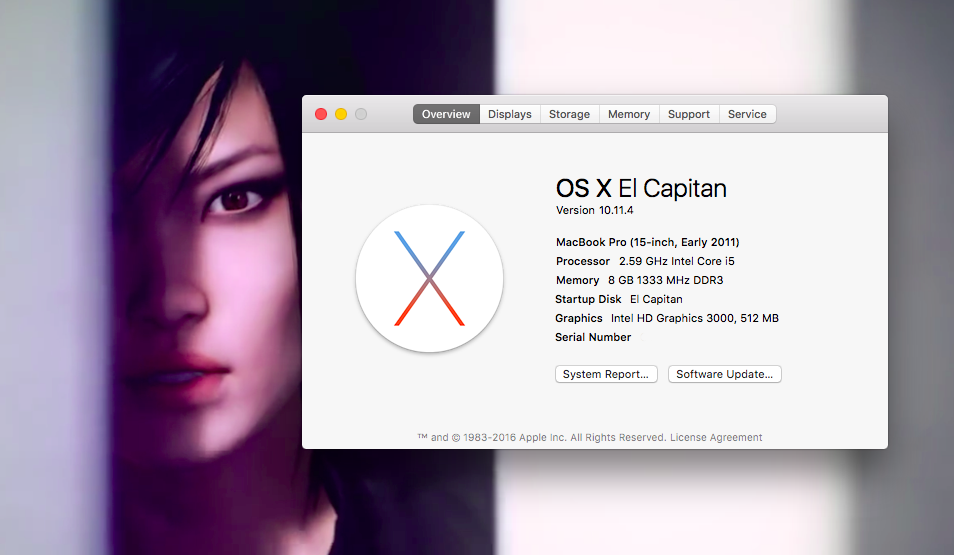Select the OS X El Capitan heading
954x555 pixels.
641,188
